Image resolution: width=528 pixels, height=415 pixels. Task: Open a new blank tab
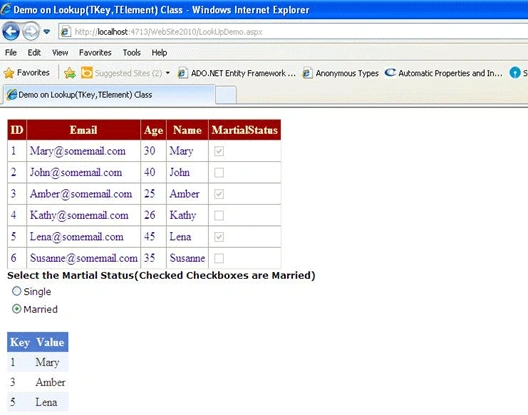pos(226,95)
